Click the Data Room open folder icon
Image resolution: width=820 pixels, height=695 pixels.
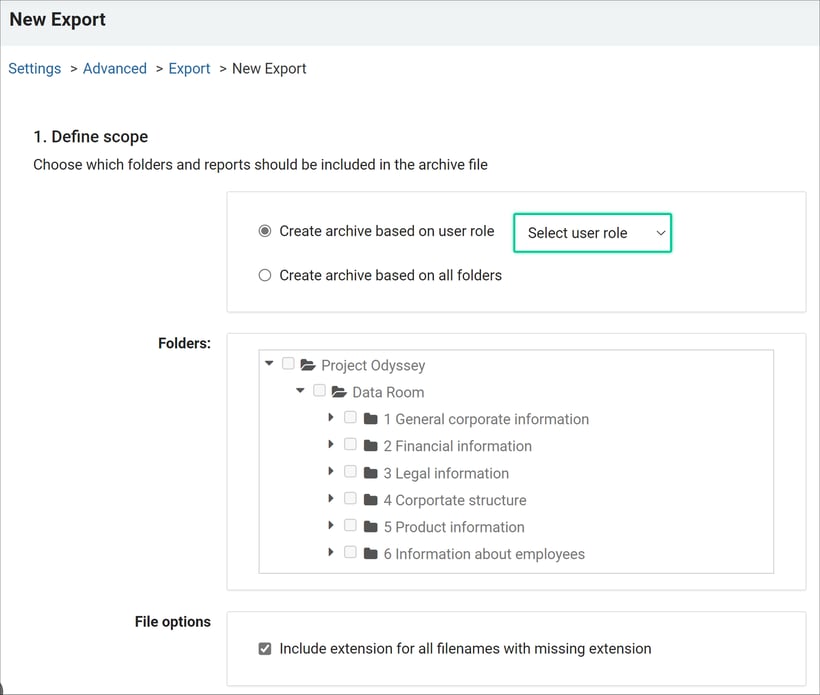pyautogui.click(x=339, y=392)
